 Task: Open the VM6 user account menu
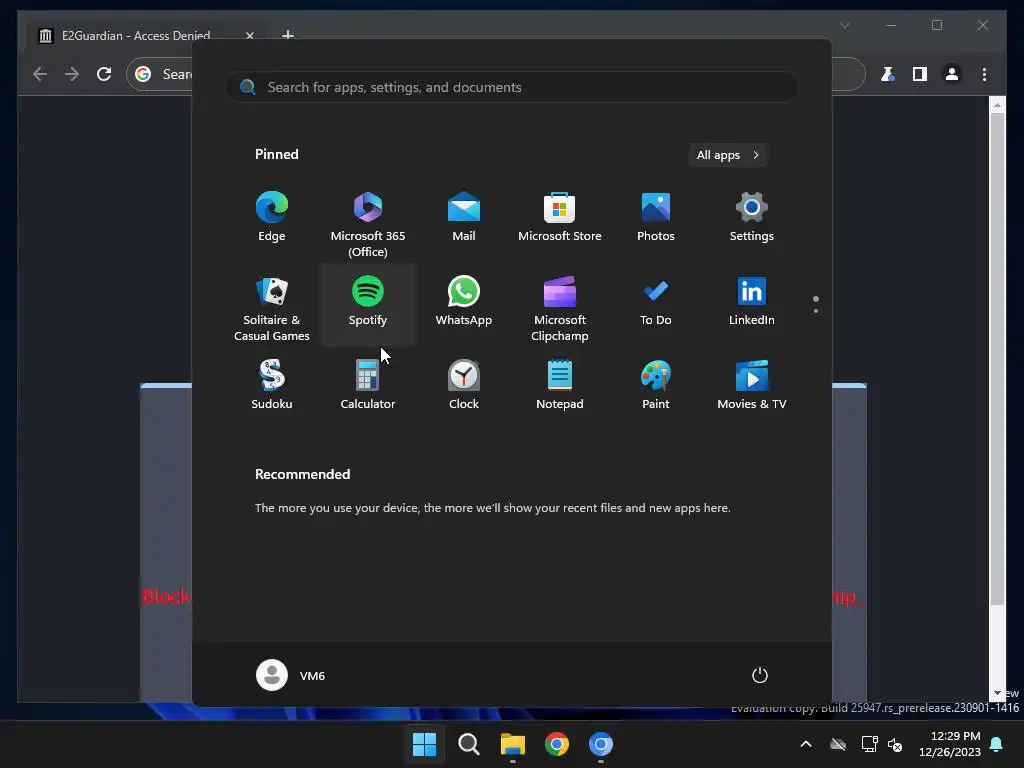coord(291,675)
